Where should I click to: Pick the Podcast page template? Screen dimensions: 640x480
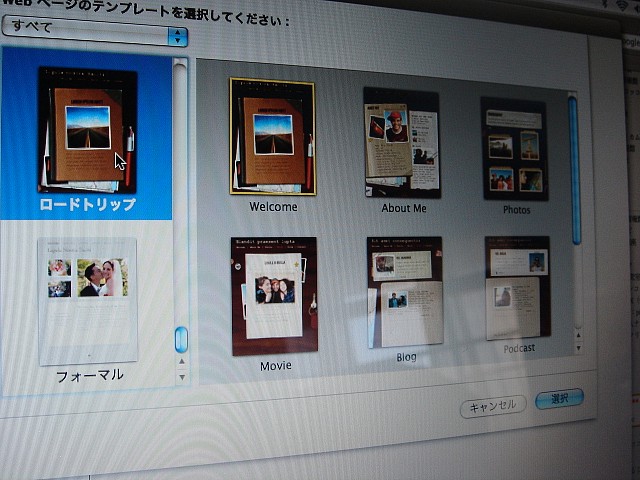tap(517, 289)
